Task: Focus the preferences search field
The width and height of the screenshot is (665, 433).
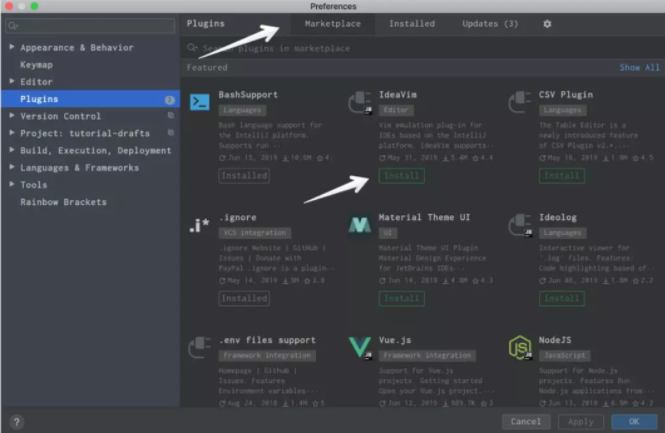Action: [x=90, y=26]
